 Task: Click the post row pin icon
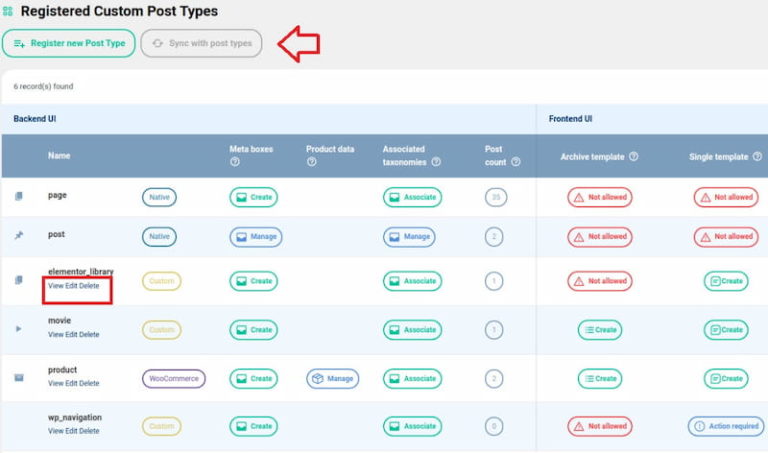pyautogui.click(x=19, y=236)
